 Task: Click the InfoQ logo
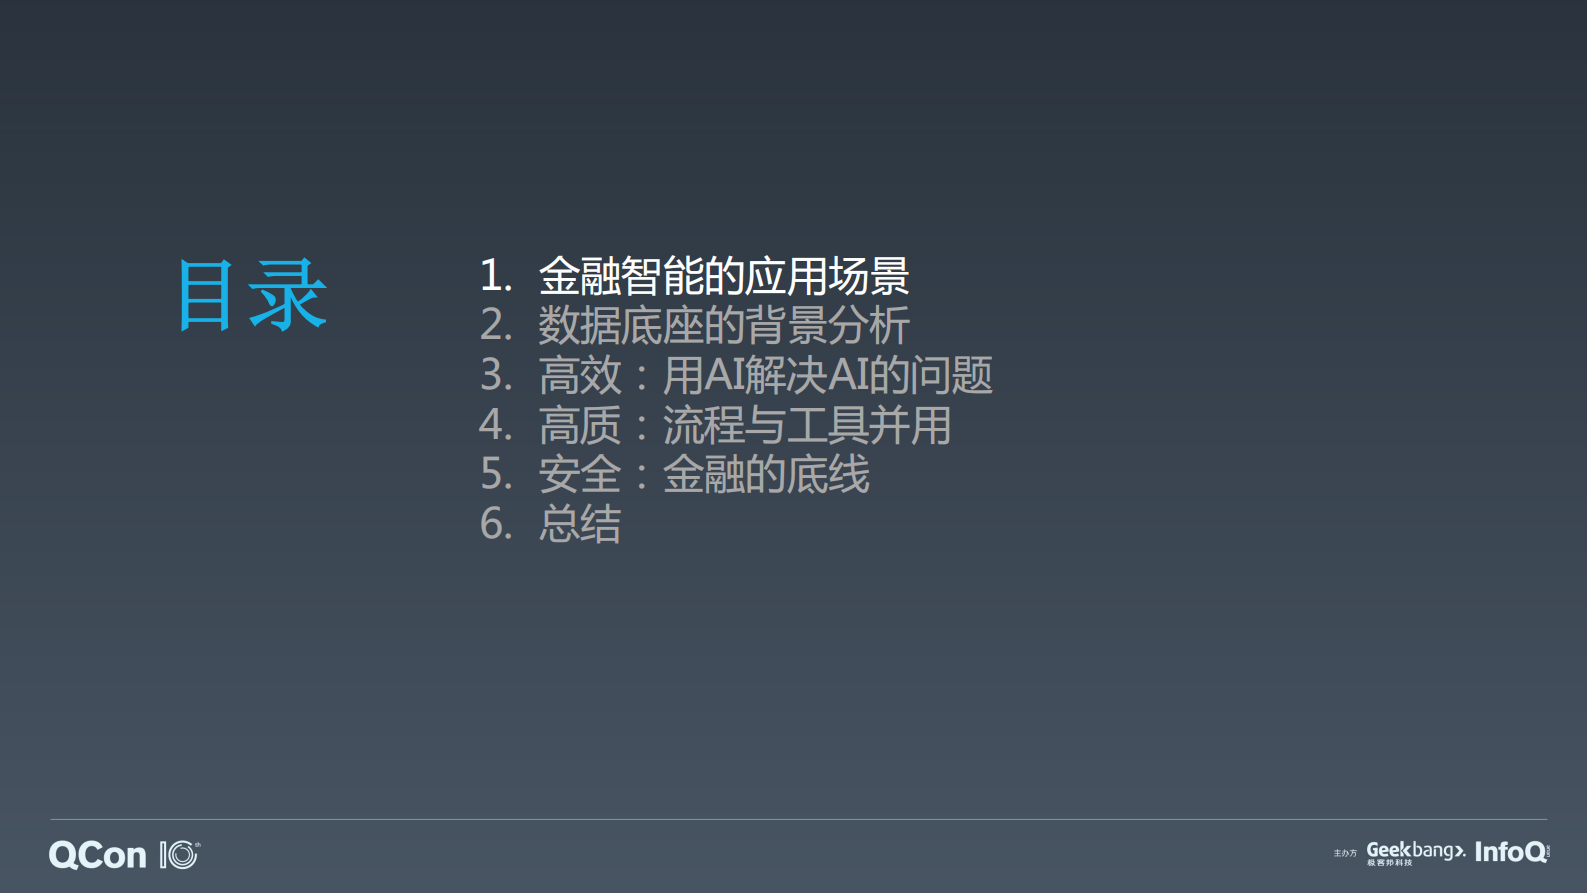click(x=1512, y=852)
